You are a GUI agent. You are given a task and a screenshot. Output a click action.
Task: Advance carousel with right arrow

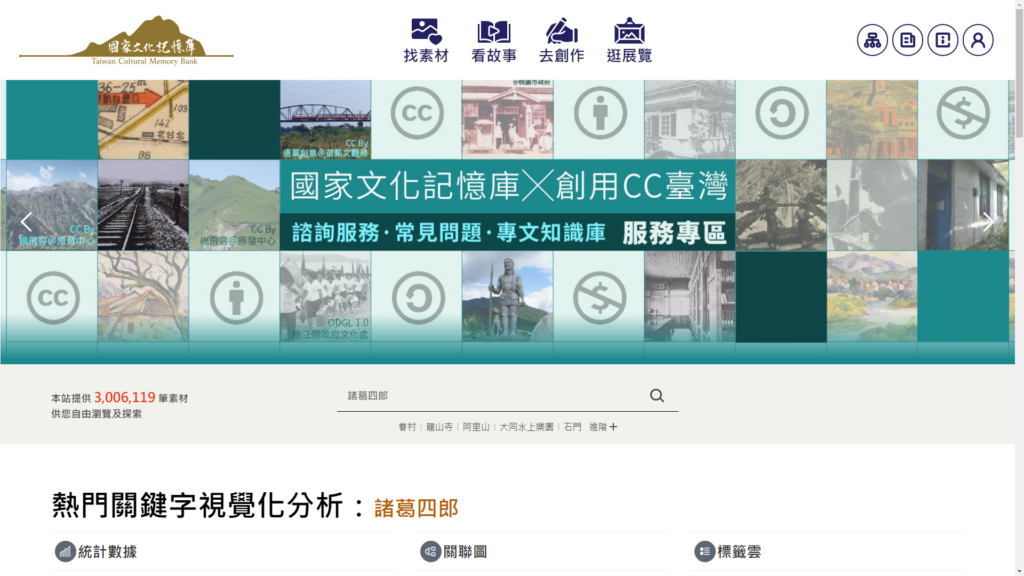[987, 222]
